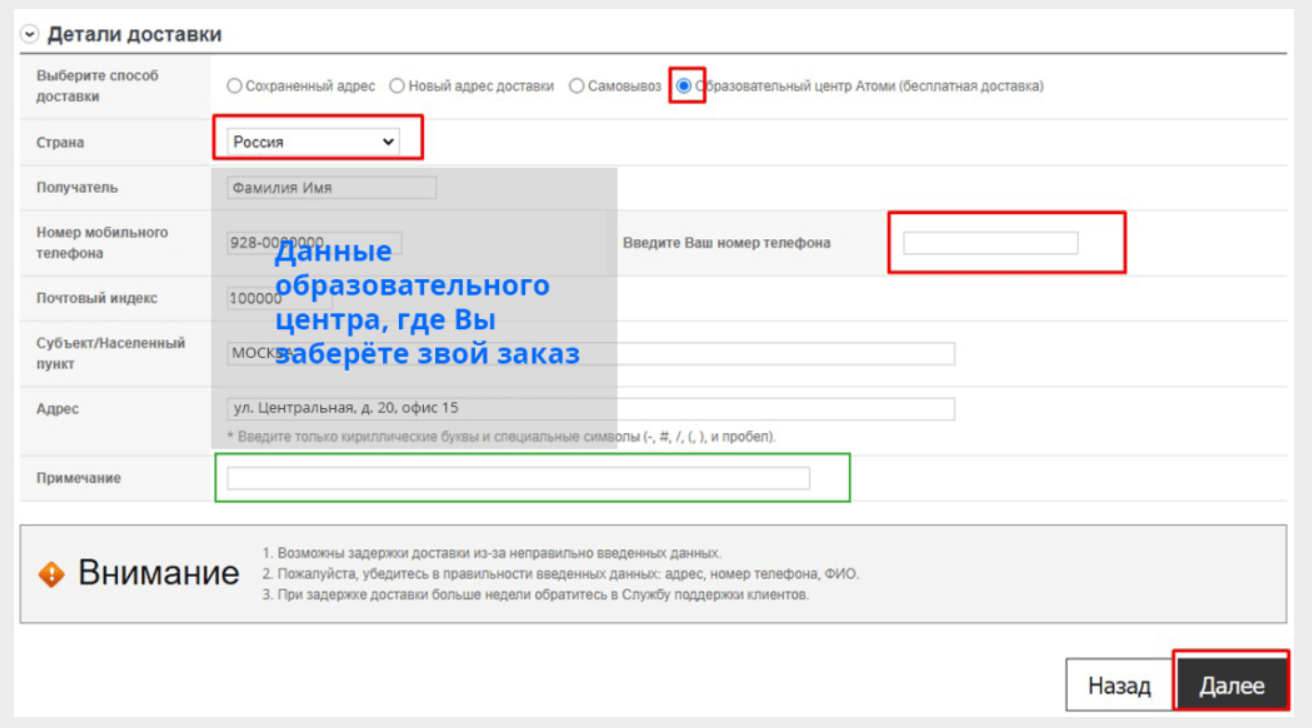Click the Внимание notice heading

coord(158,574)
